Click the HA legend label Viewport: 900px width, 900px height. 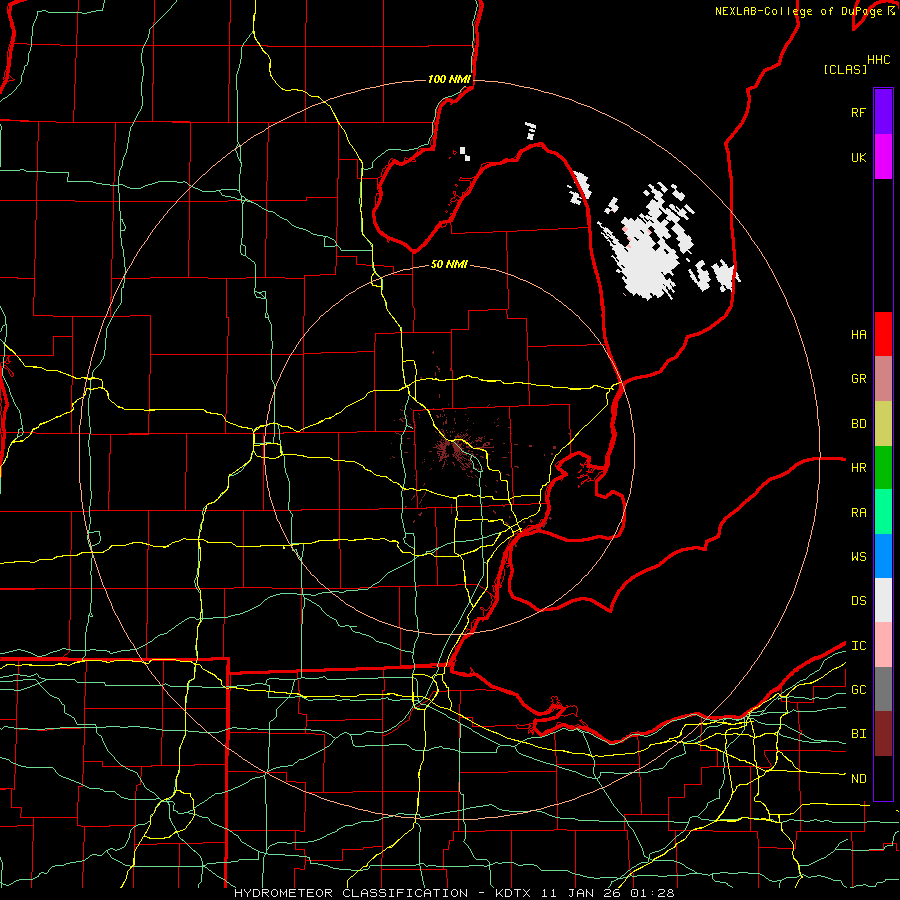coord(859,335)
